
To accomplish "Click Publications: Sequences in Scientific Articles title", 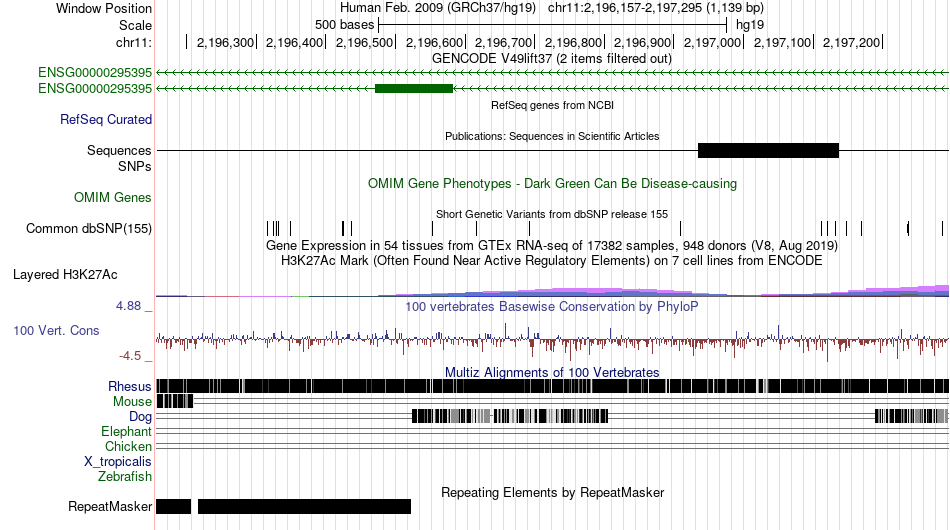I will [x=552, y=136].
